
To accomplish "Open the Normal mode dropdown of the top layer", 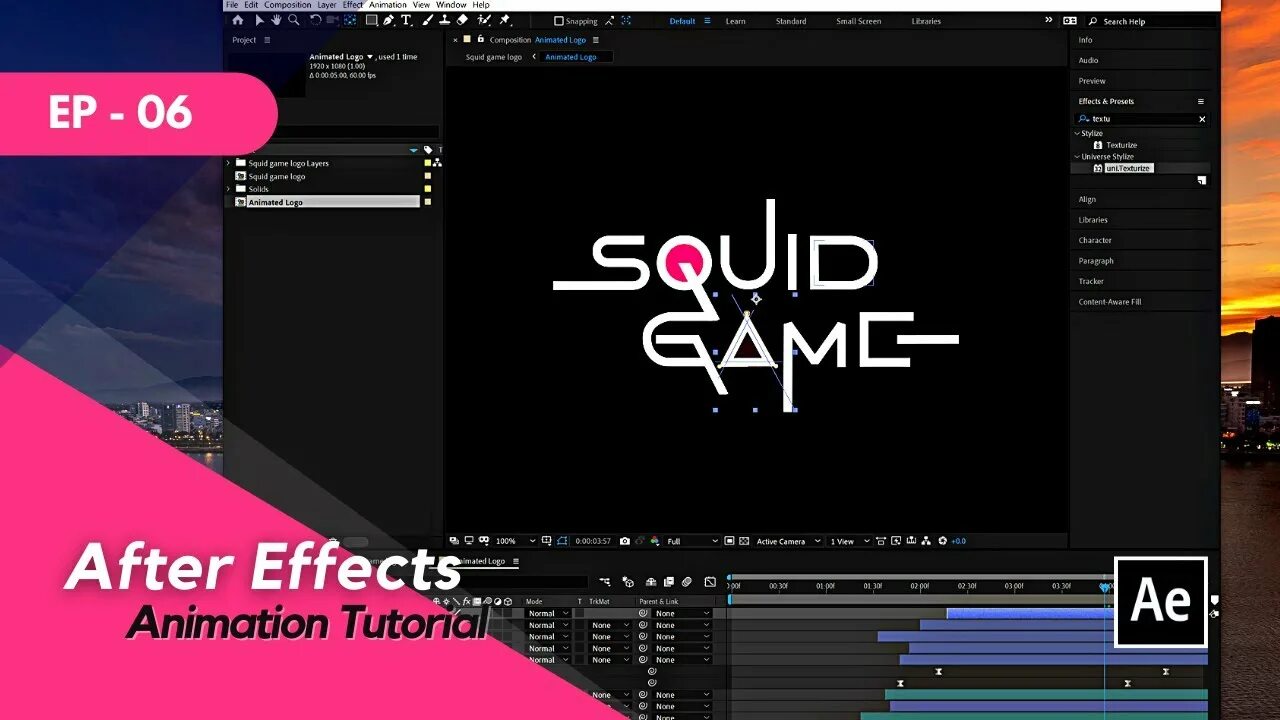I will (x=548, y=613).
